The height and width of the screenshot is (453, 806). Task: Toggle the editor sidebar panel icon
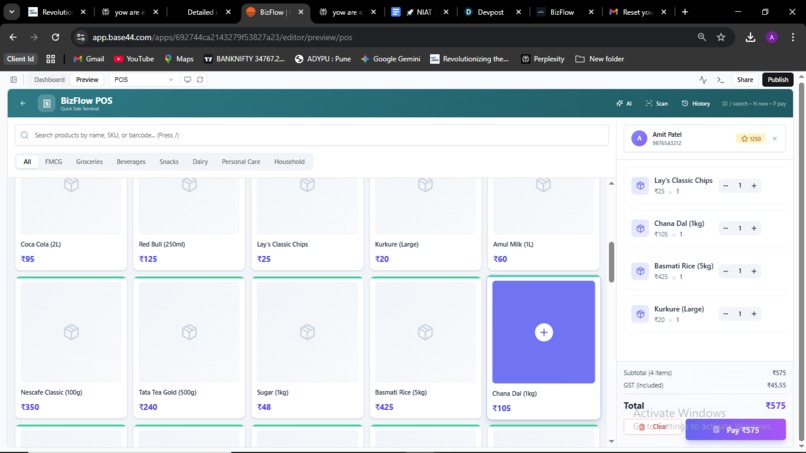tap(13, 80)
